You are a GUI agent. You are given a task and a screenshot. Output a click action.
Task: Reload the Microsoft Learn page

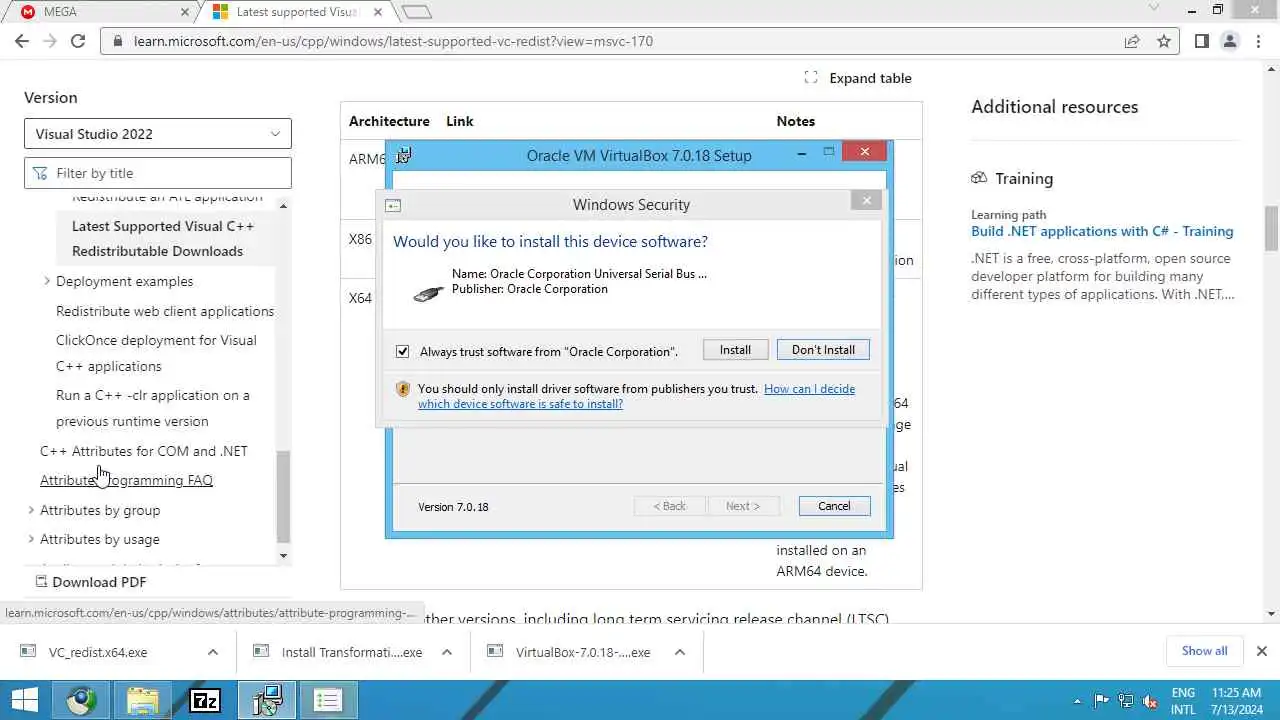pos(78,41)
